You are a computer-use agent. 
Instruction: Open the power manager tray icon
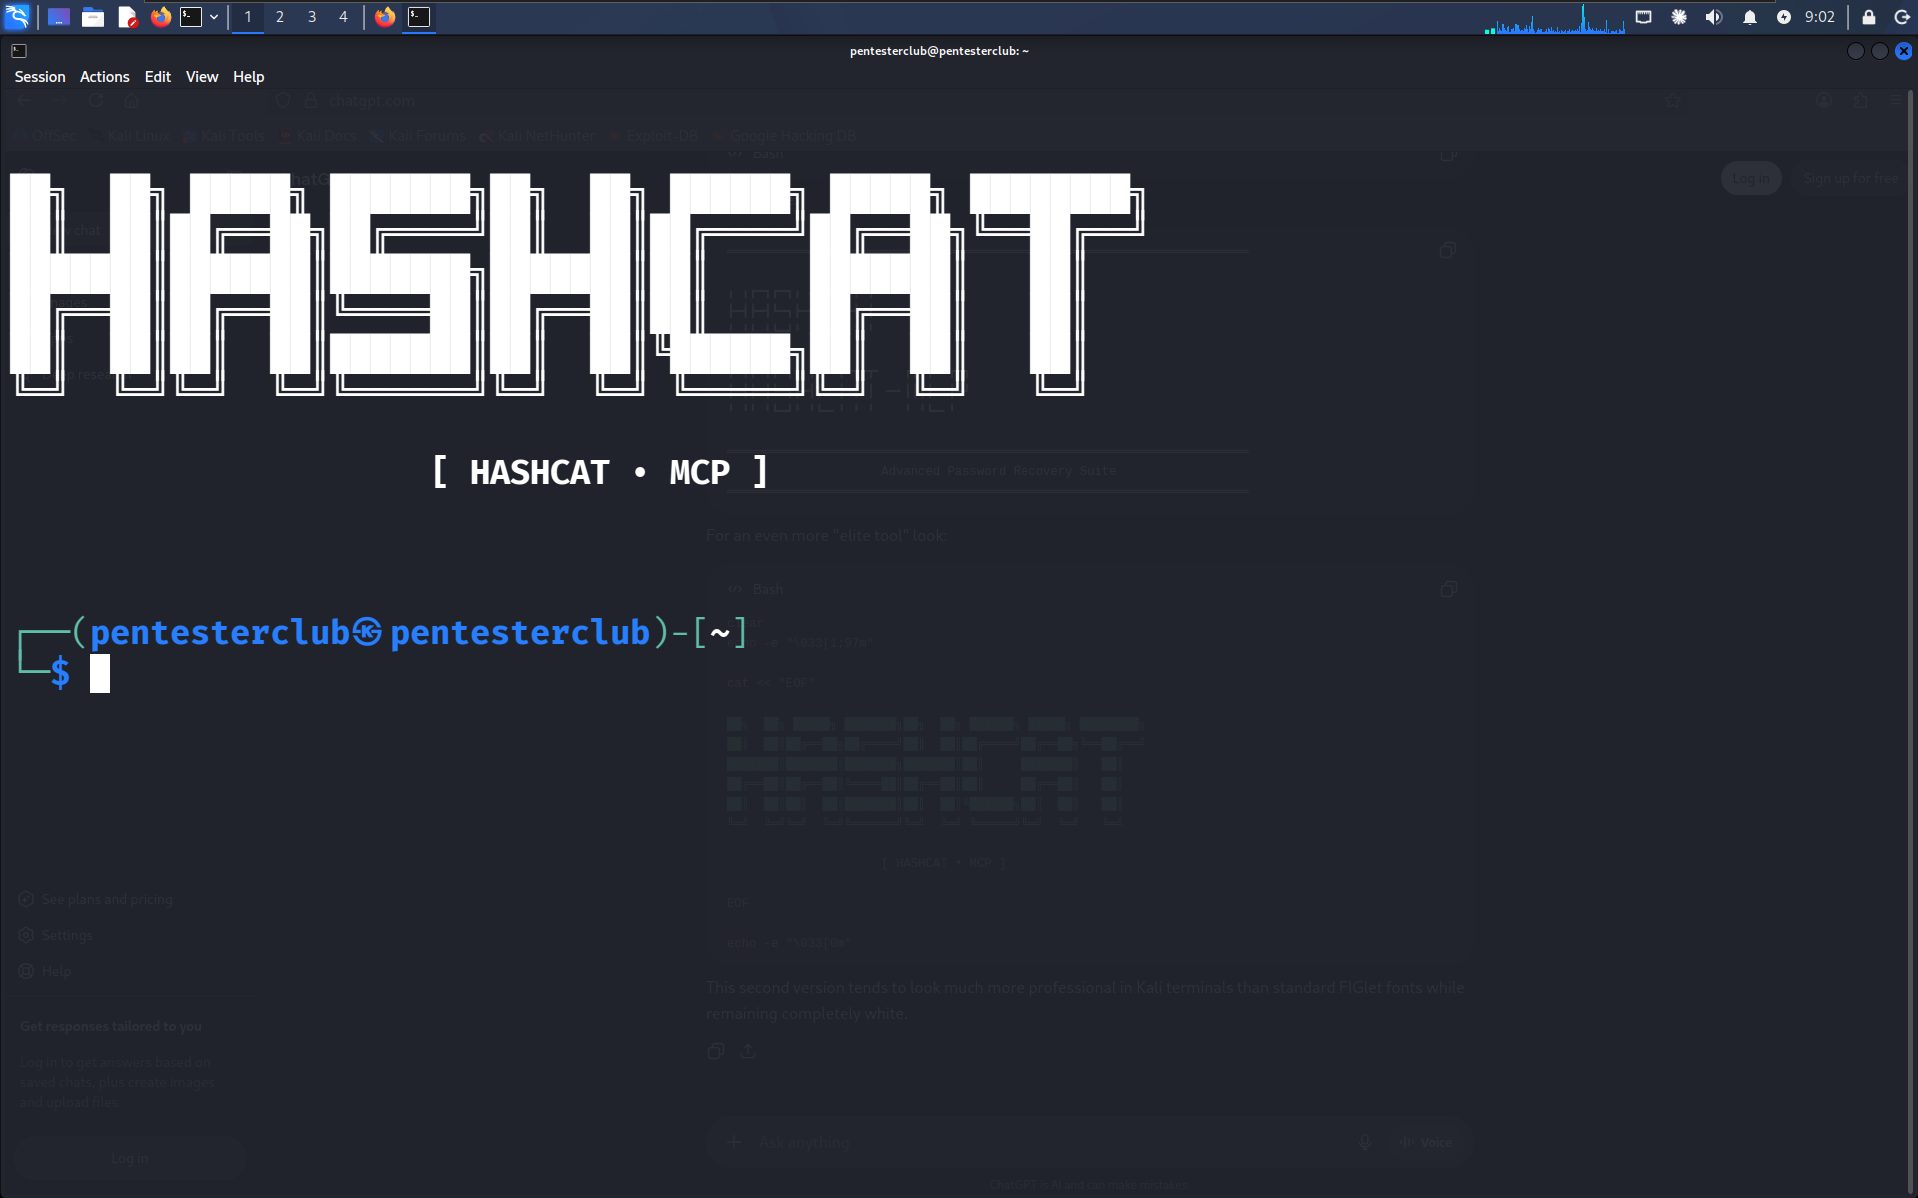click(1784, 17)
